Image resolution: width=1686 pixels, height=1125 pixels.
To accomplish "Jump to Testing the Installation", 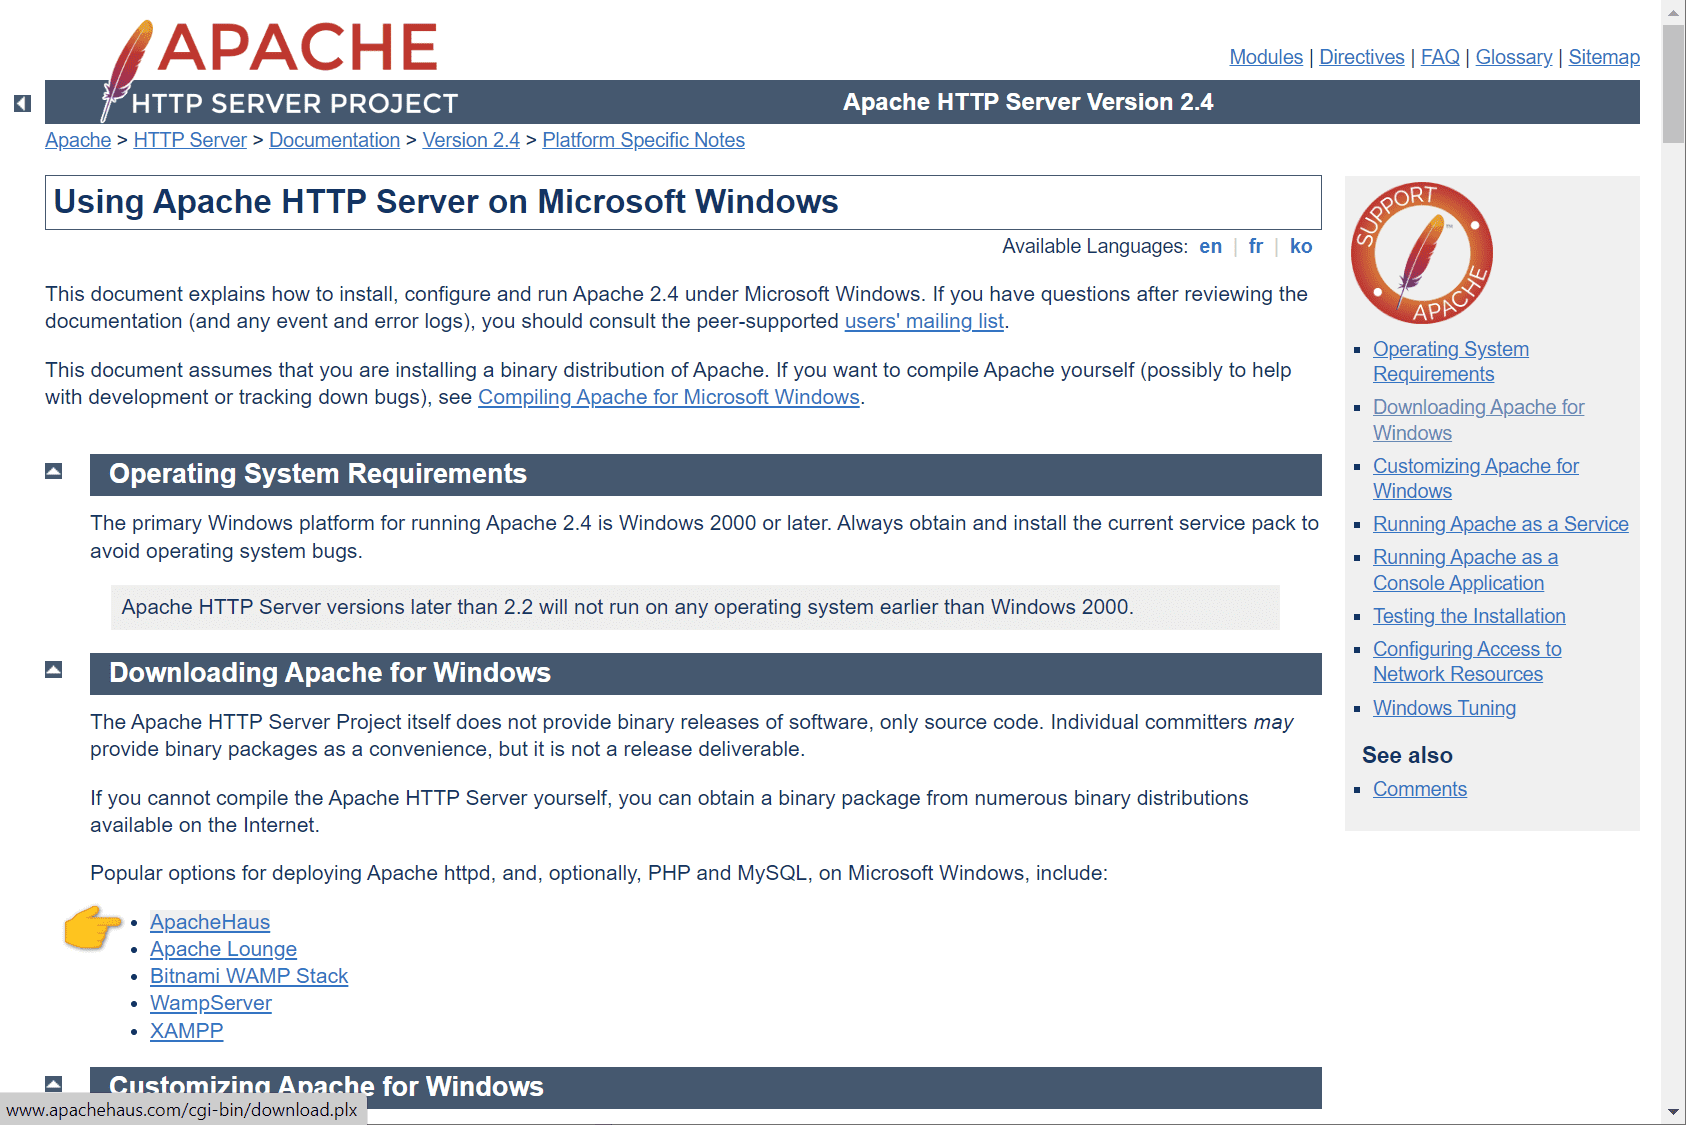I will pyautogui.click(x=1469, y=616).
